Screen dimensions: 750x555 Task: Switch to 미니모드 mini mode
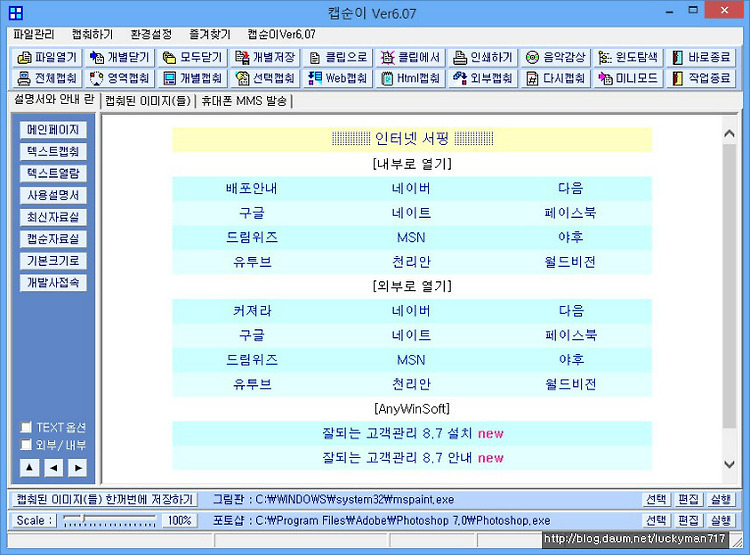[629, 78]
